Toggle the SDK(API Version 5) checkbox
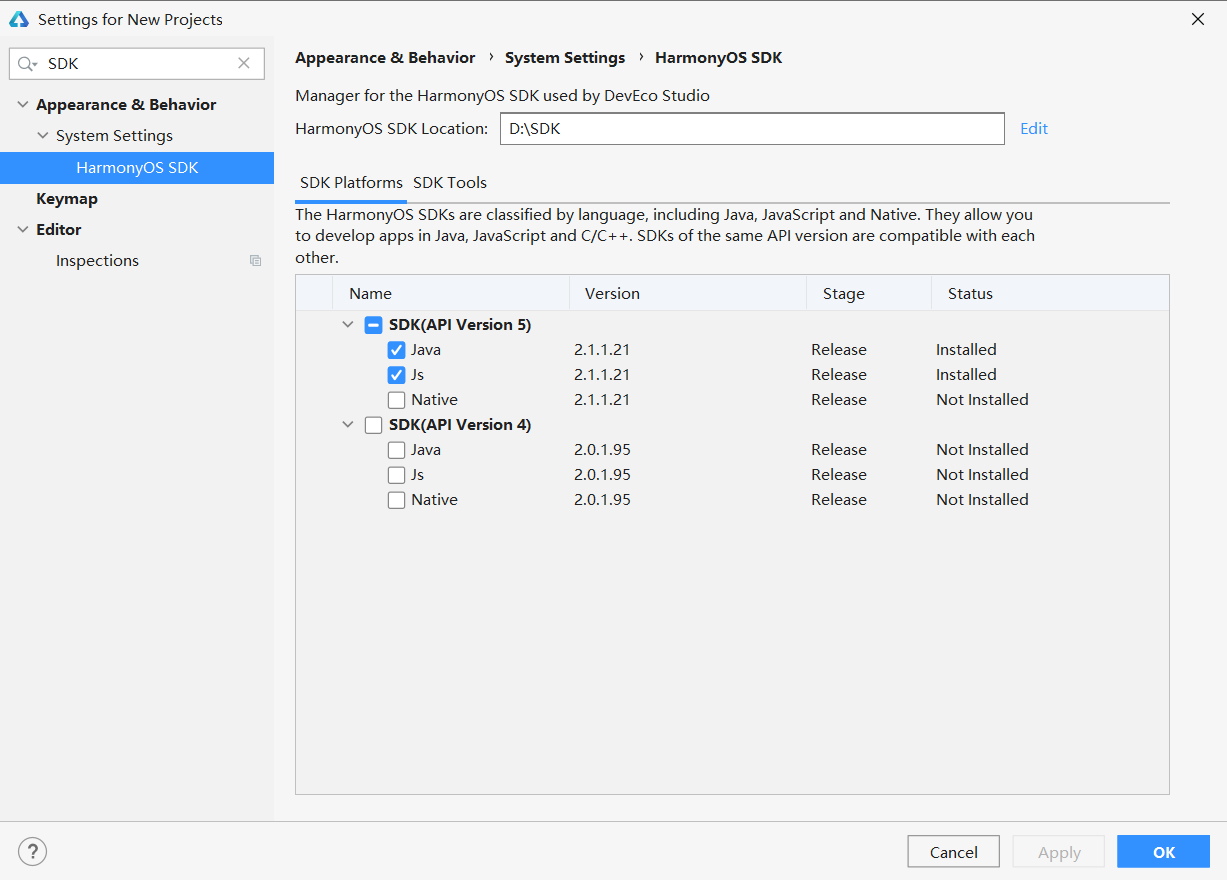Screen dimensions: 1227x880 click(x=373, y=325)
